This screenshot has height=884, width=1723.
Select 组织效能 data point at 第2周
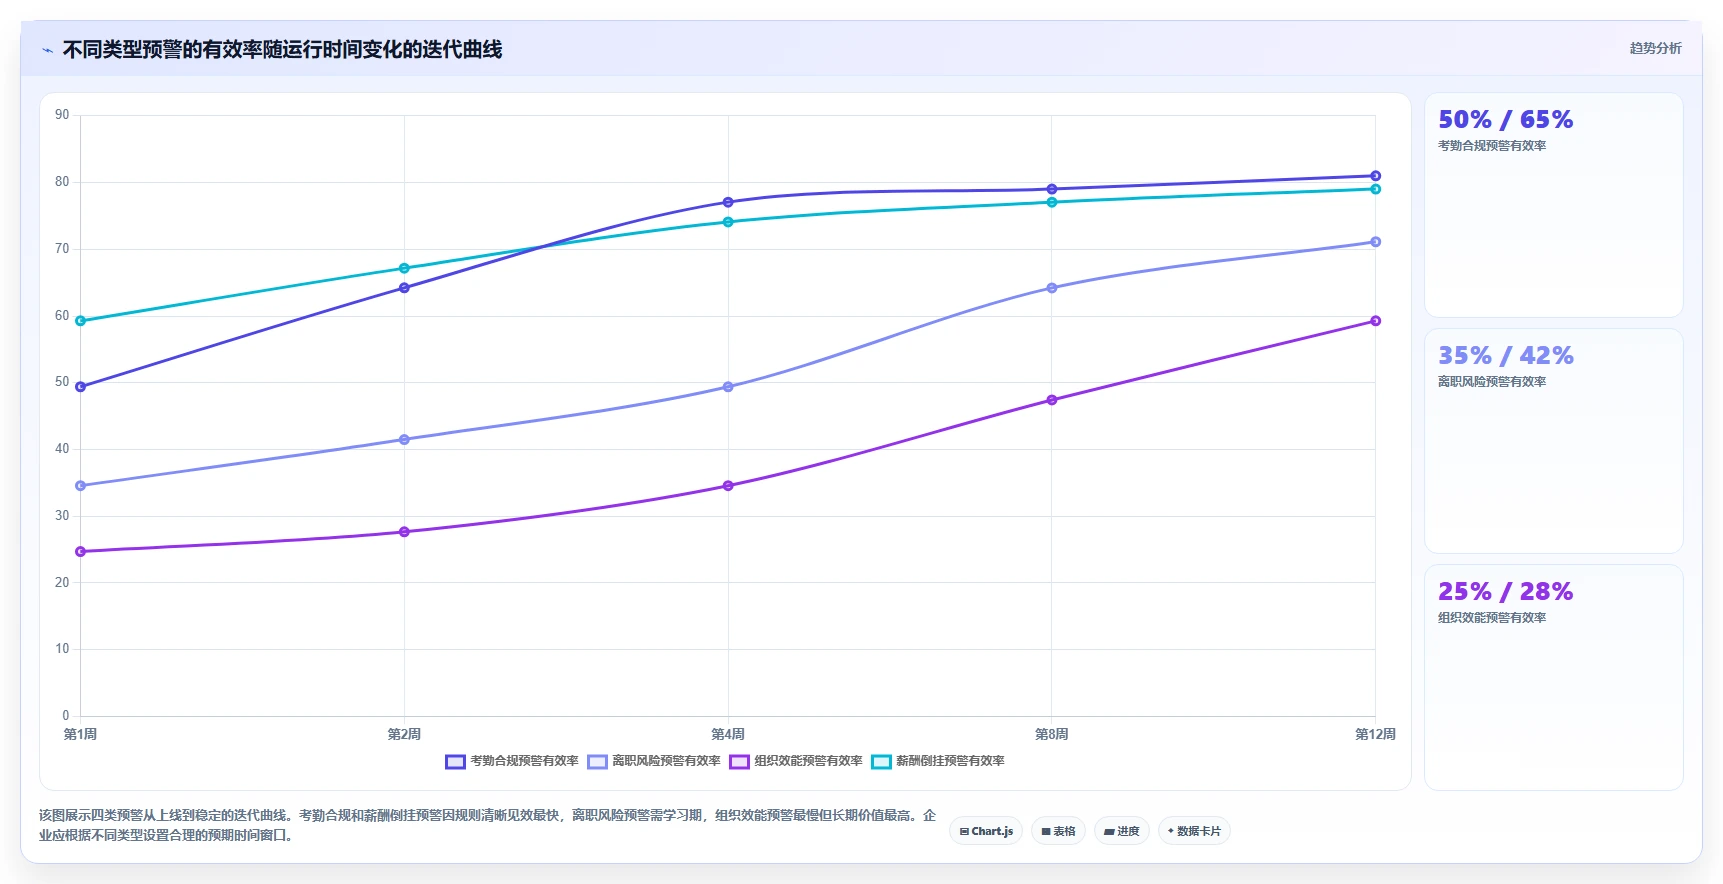(x=404, y=532)
